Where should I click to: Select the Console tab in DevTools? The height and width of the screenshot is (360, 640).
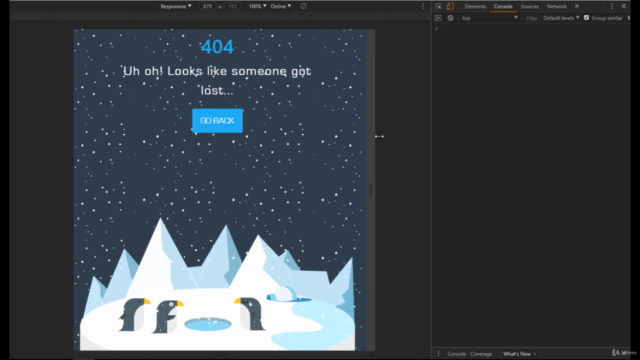click(x=503, y=7)
